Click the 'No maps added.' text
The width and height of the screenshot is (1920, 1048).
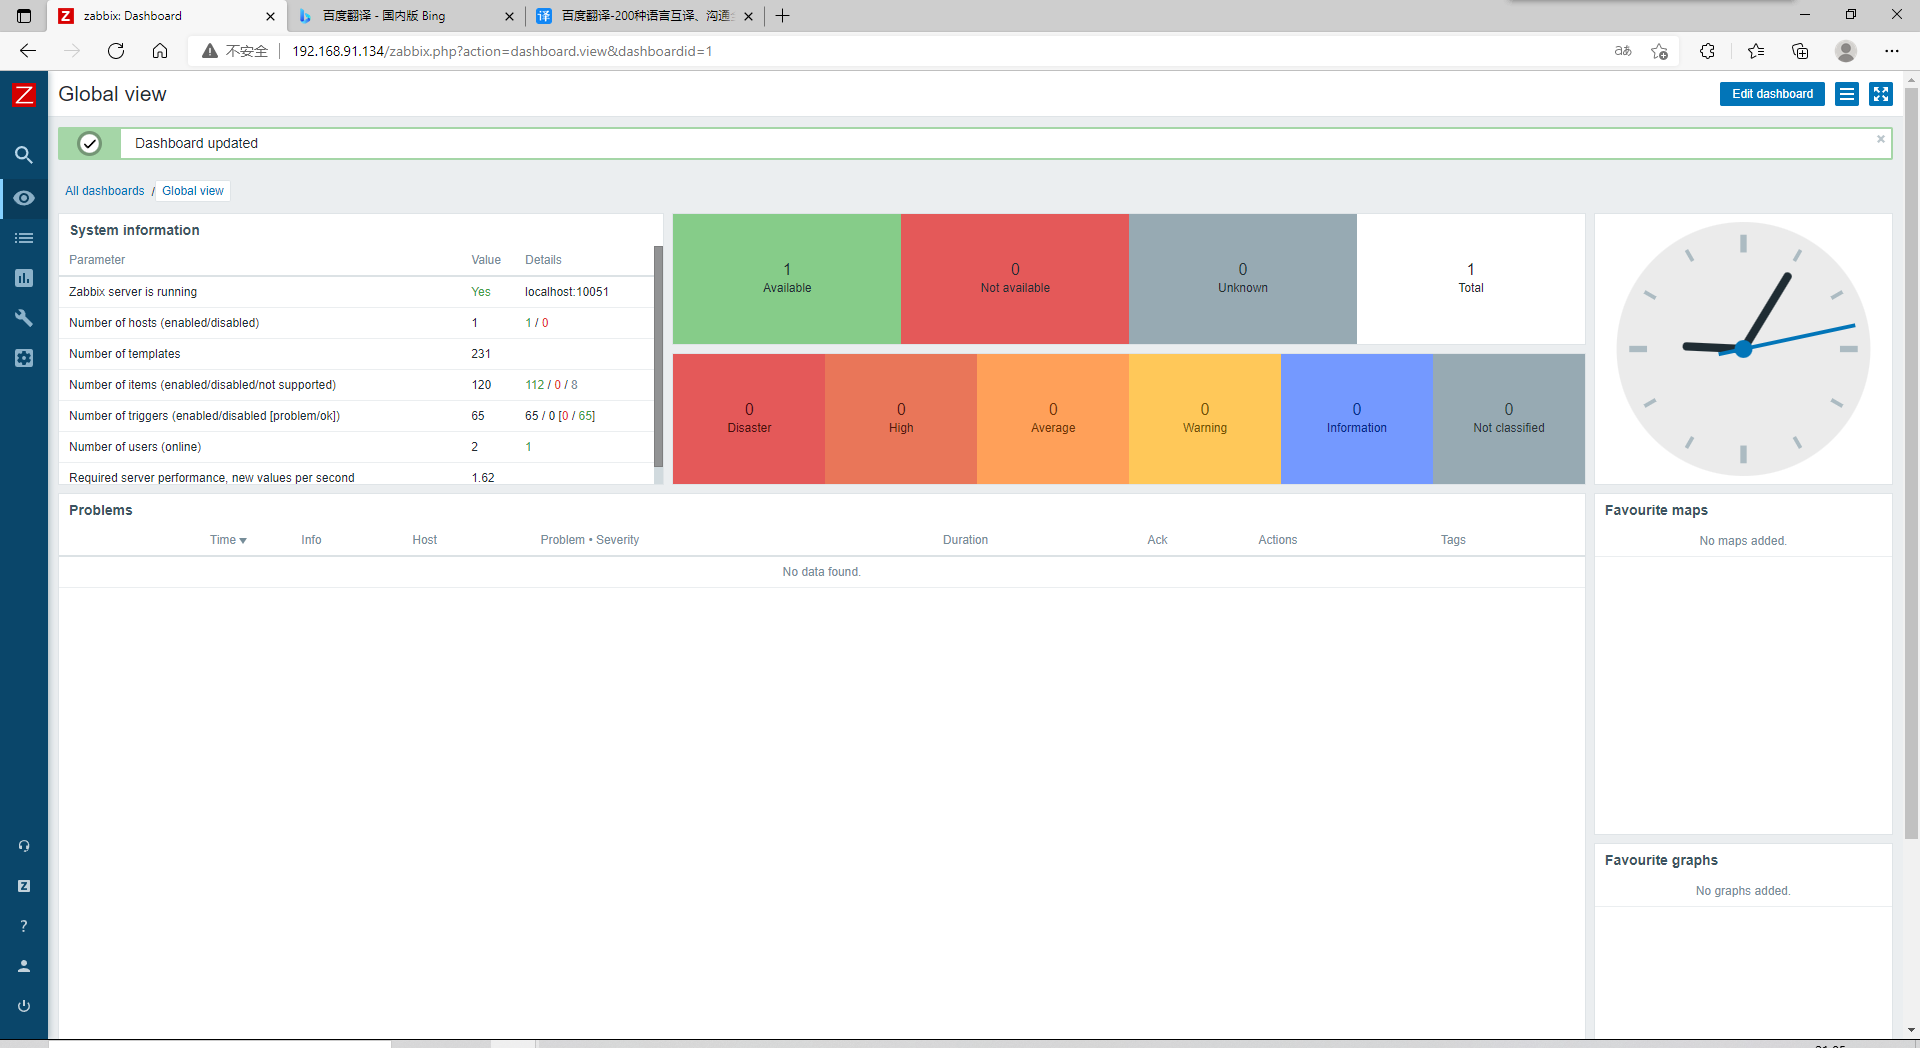point(1743,541)
